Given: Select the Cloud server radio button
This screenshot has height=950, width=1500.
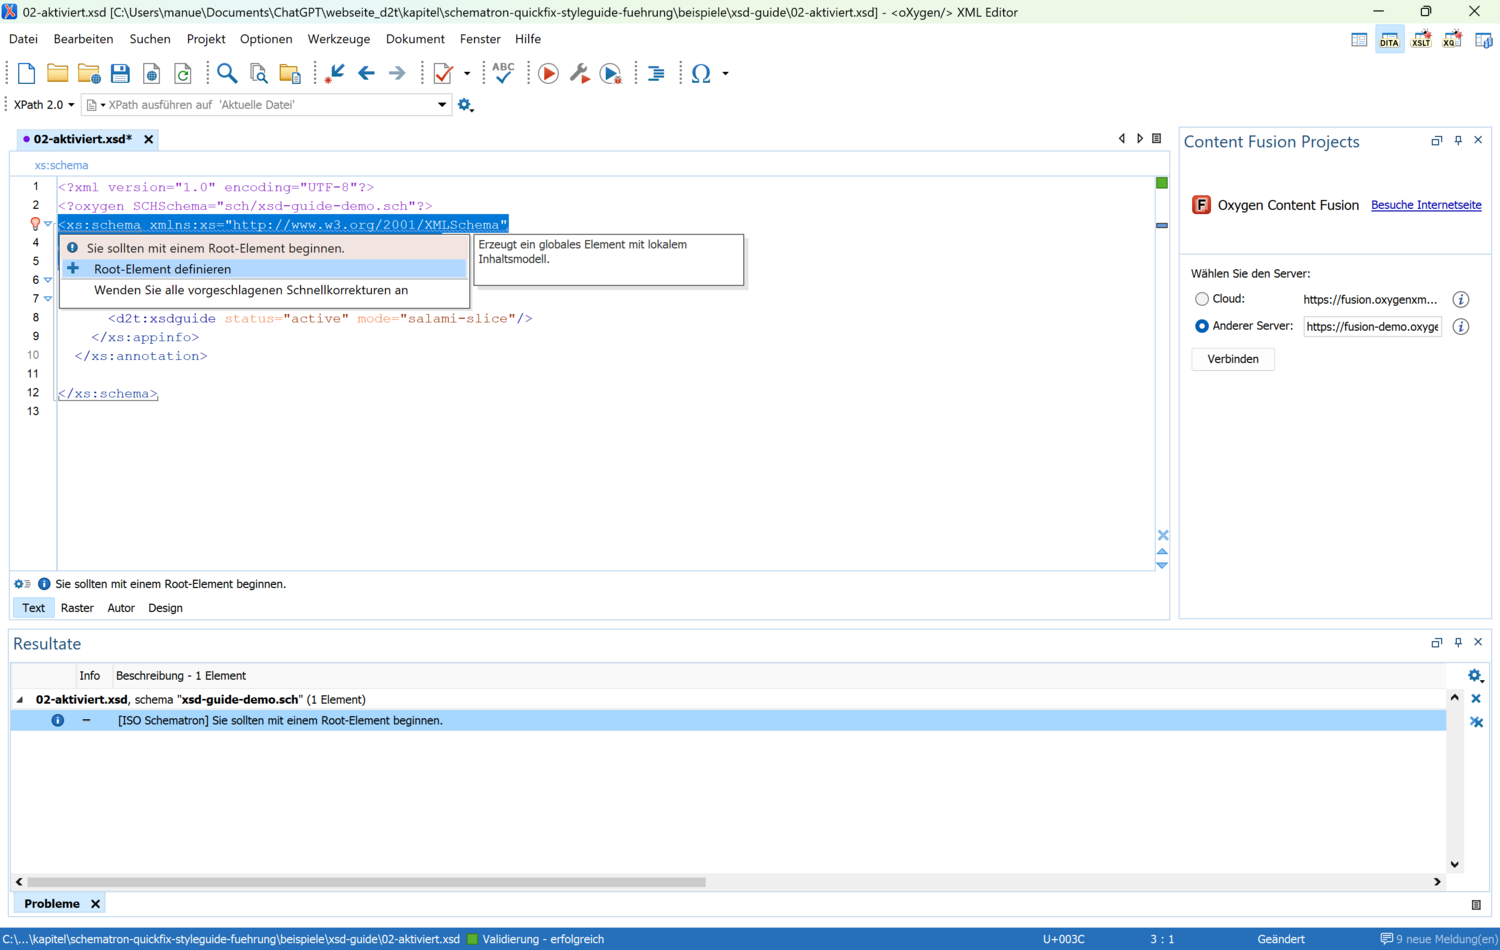Looking at the screenshot, I should 1202,299.
